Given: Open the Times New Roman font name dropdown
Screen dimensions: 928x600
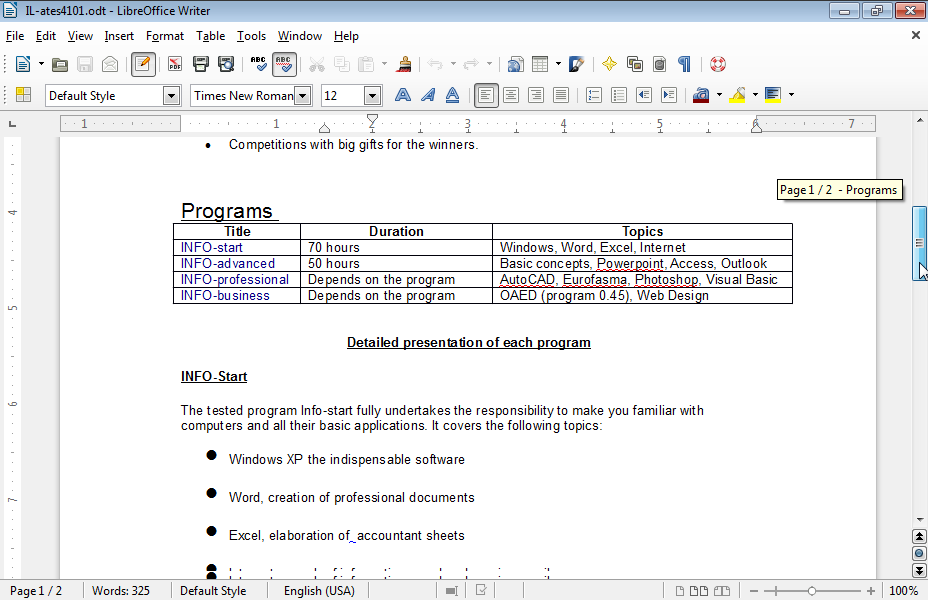Looking at the screenshot, I should [x=302, y=95].
